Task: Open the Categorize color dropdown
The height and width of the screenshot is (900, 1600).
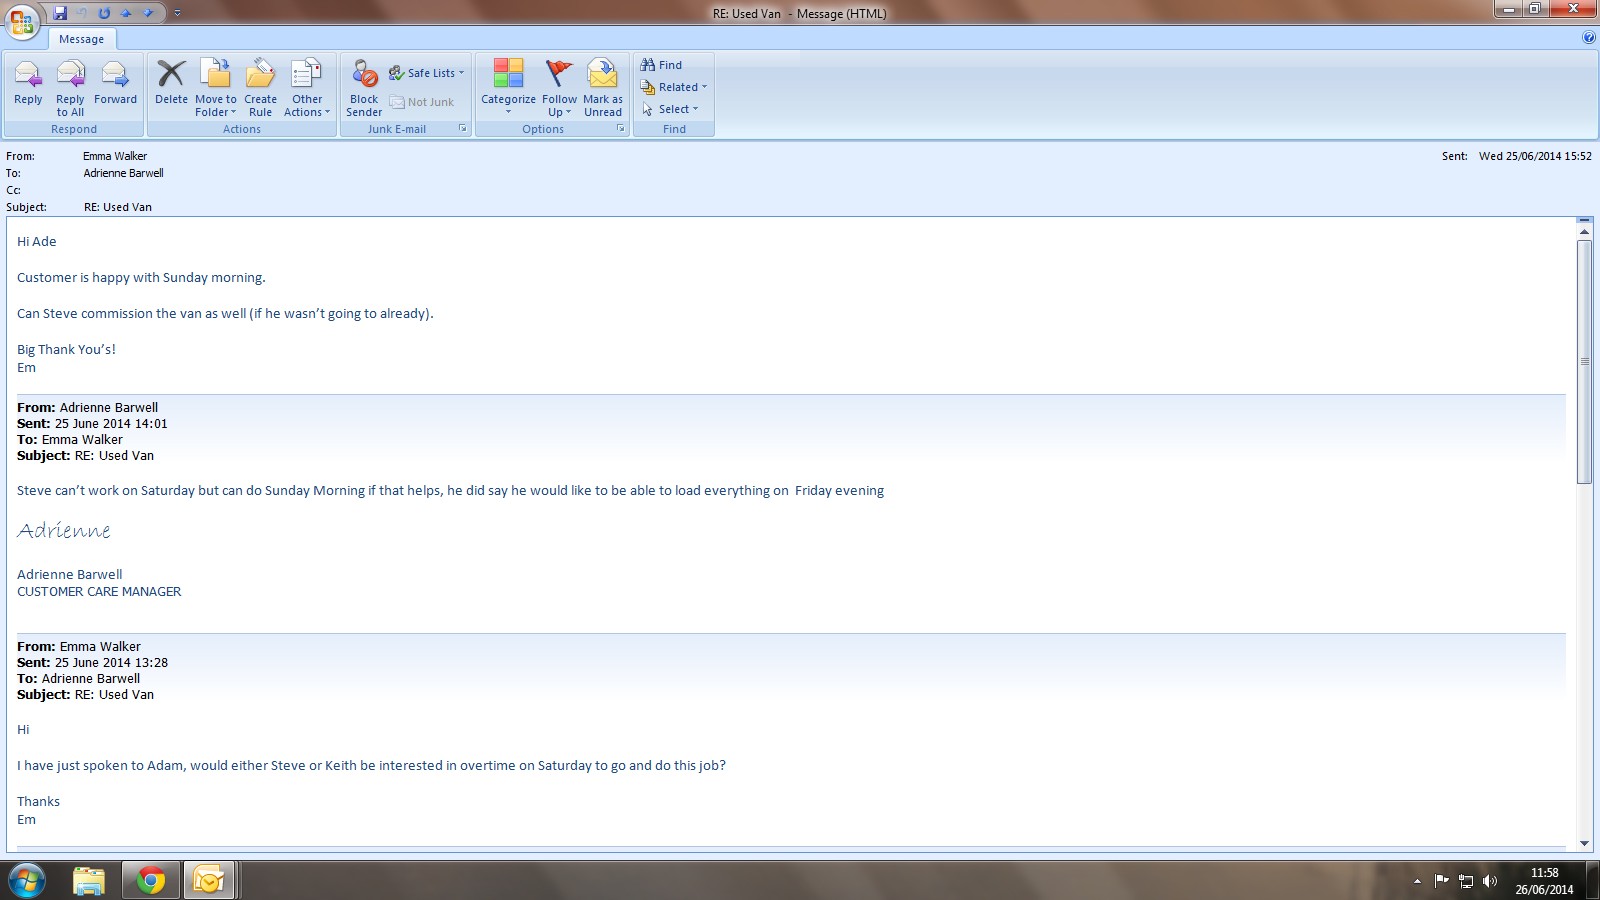Action: [508, 86]
